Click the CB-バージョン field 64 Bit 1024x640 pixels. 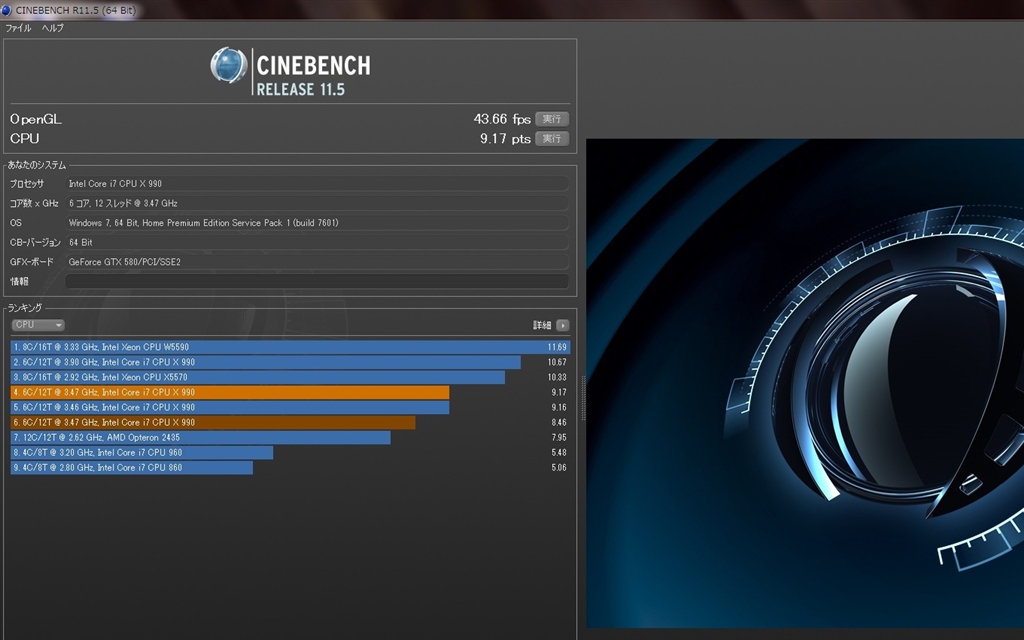pyautogui.click(x=317, y=242)
